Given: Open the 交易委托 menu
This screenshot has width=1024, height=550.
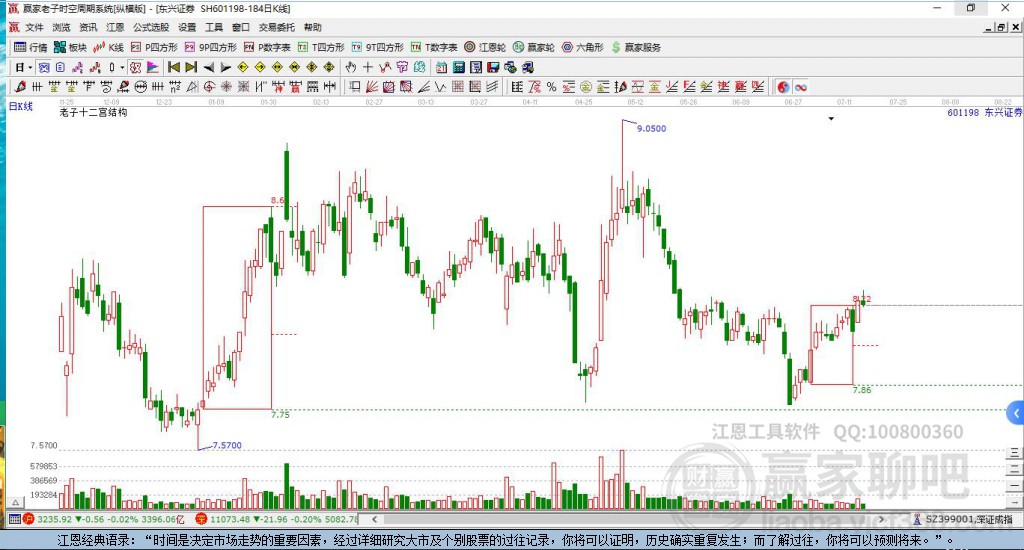Looking at the screenshot, I should (276, 27).
